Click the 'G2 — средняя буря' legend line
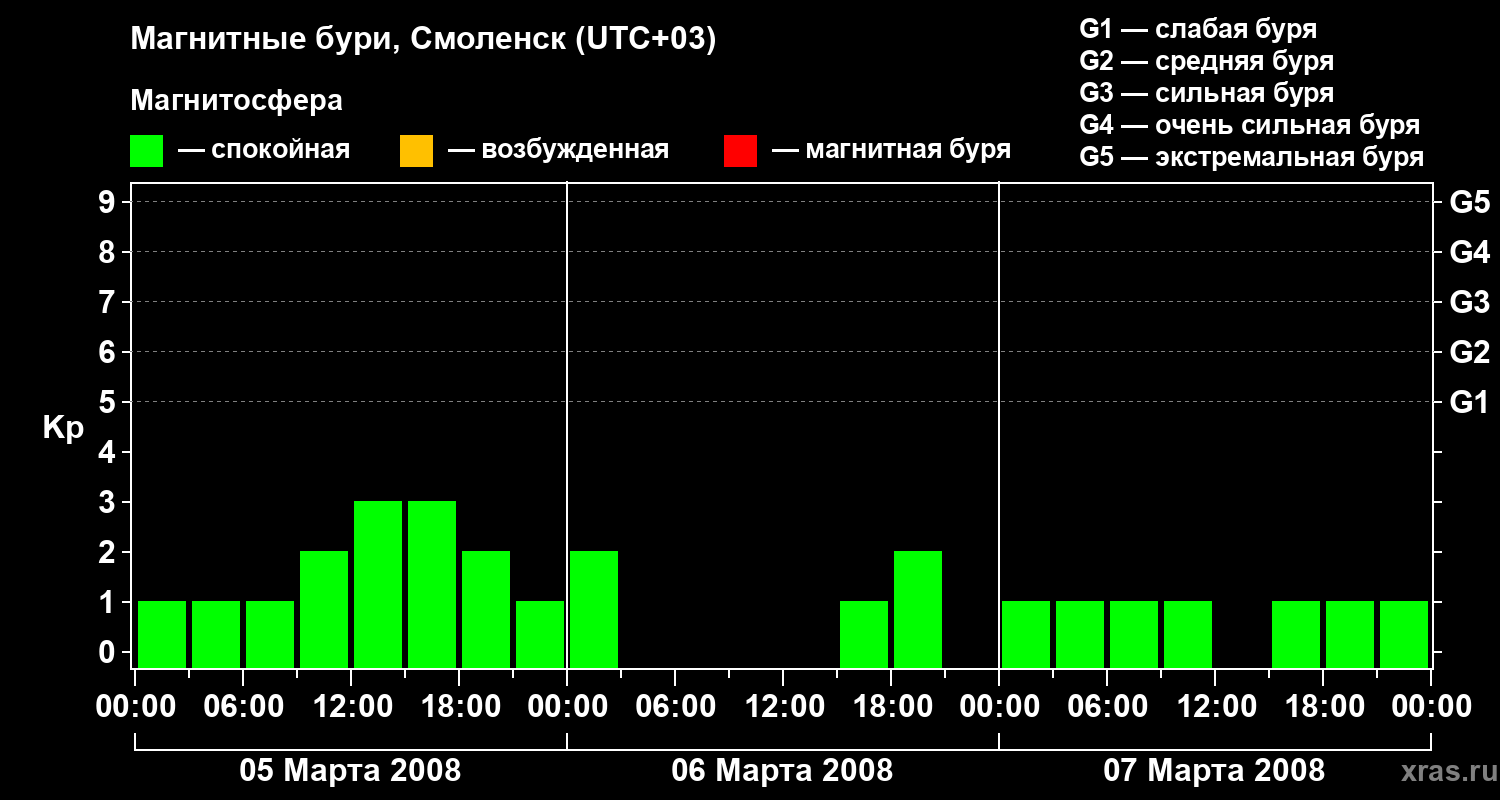Image resolution: width=1500 pixels, height=800 pixels. coord(1206,61)
